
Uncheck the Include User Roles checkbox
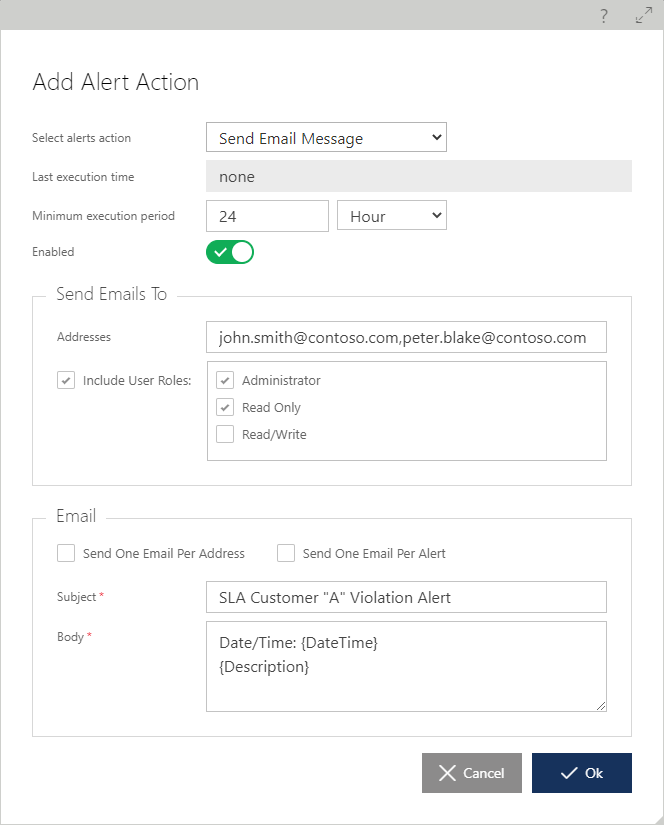point(66,380)
